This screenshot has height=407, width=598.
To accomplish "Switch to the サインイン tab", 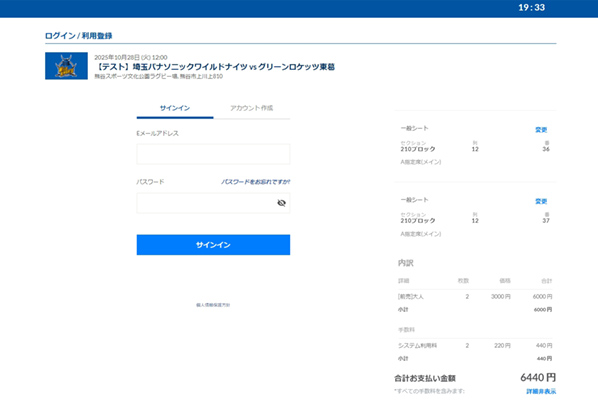I will pos(175,108).
